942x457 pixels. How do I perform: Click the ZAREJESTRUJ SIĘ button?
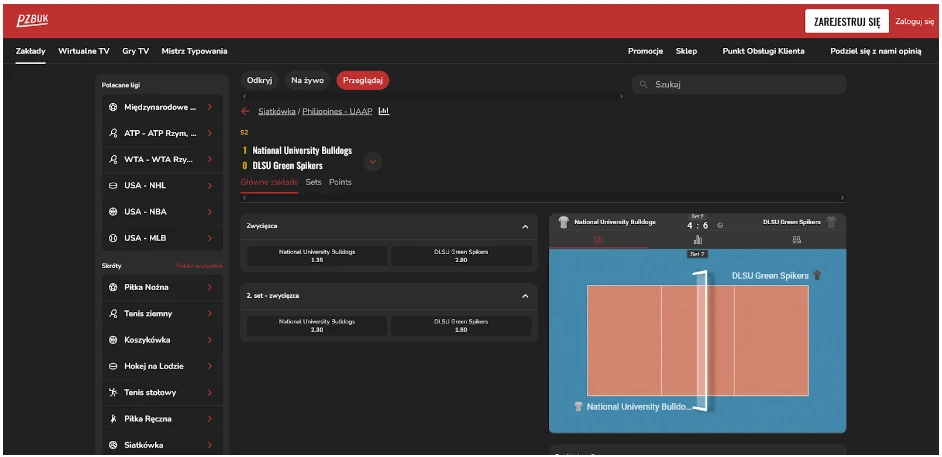coord(847,22)
